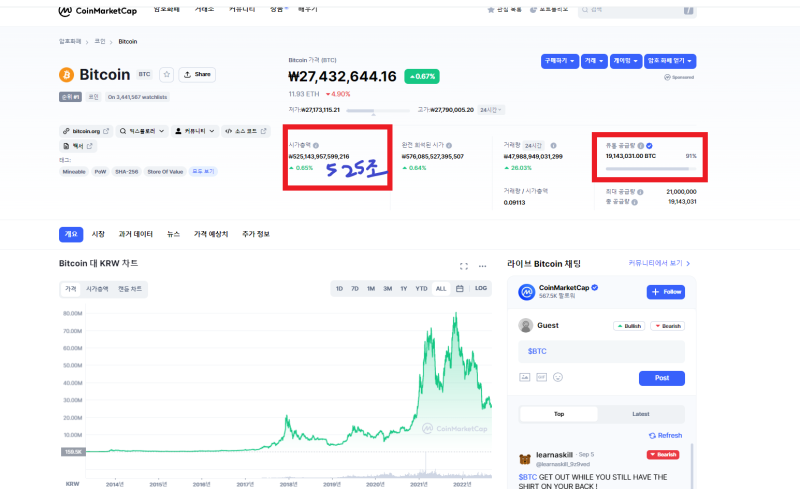The image size is (800, 489).
Task: Set chart range to 7D
Action: (355, 288)
